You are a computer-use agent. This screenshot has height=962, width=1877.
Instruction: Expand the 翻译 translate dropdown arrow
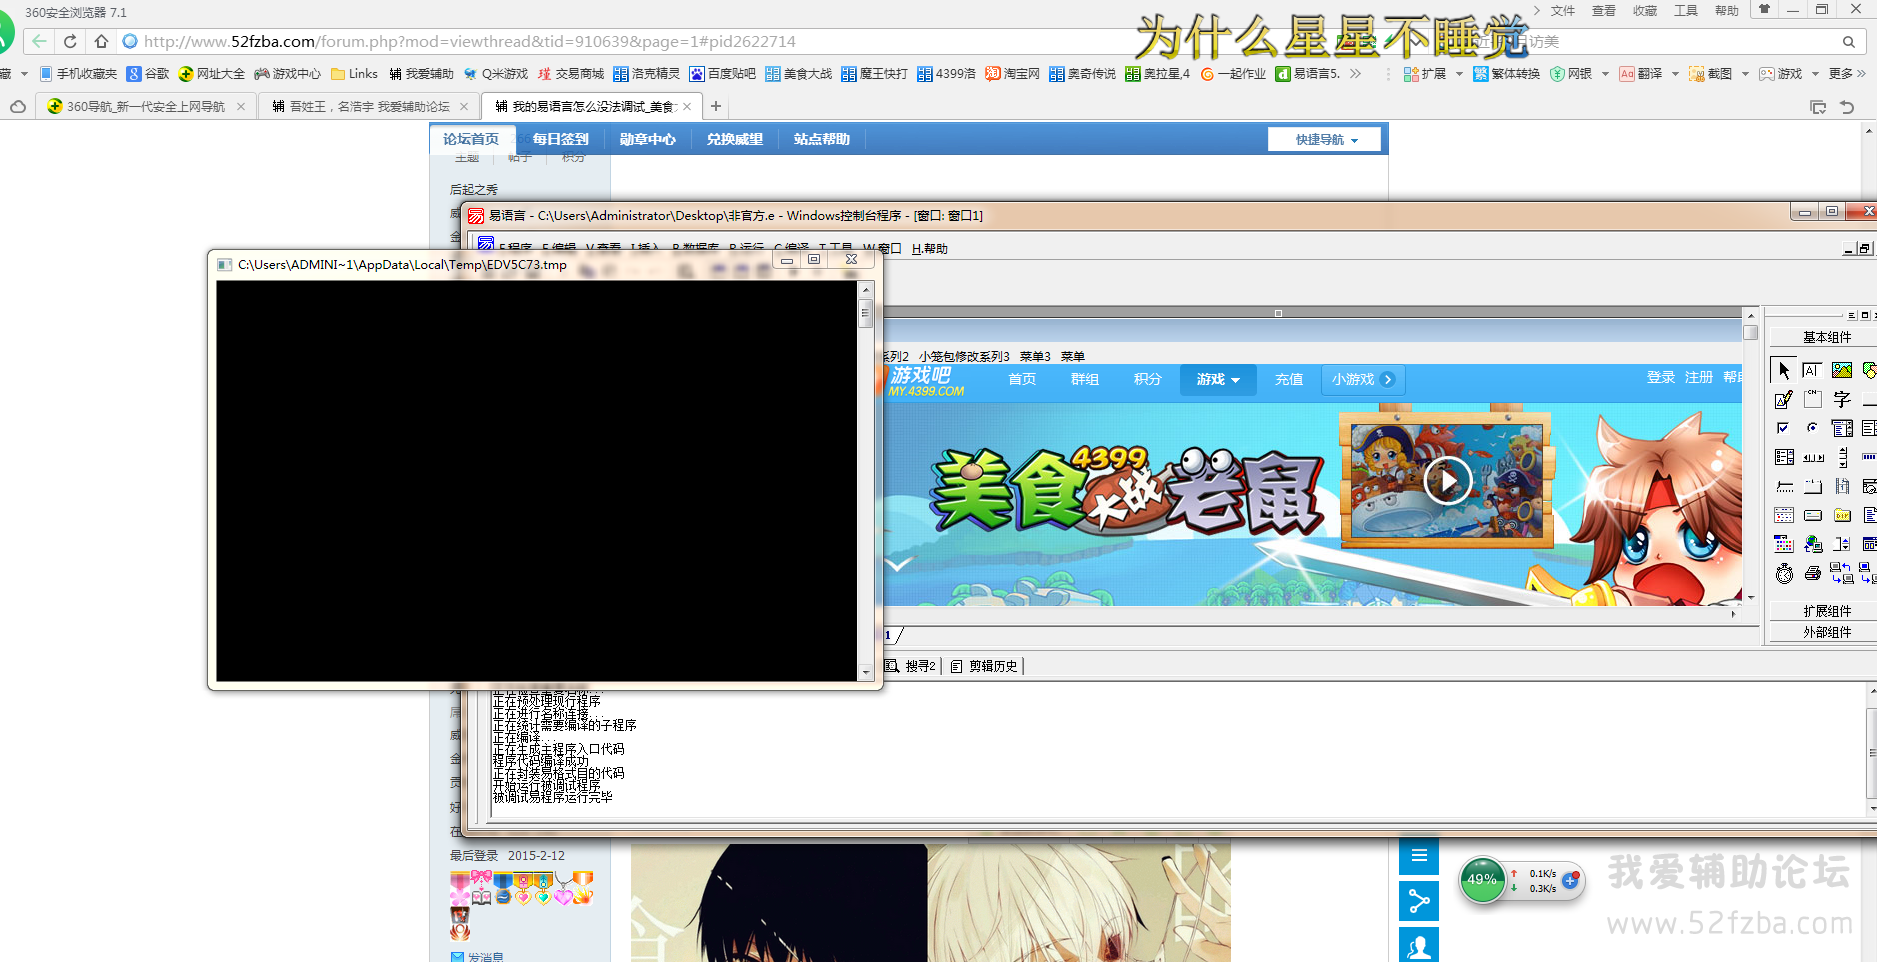click(1675, 74)
